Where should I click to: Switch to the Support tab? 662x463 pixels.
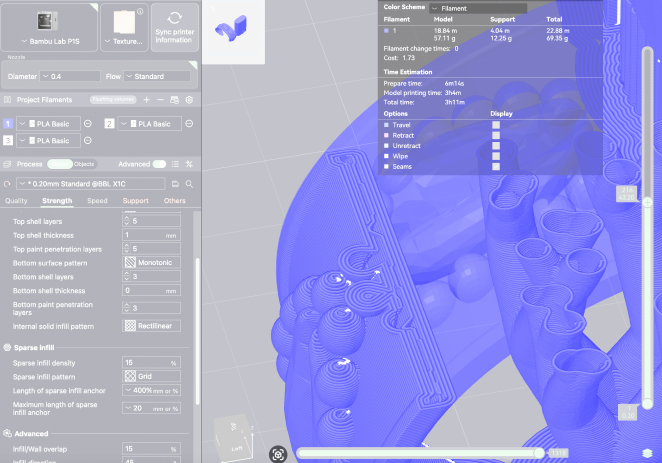(x=135, y=200)
